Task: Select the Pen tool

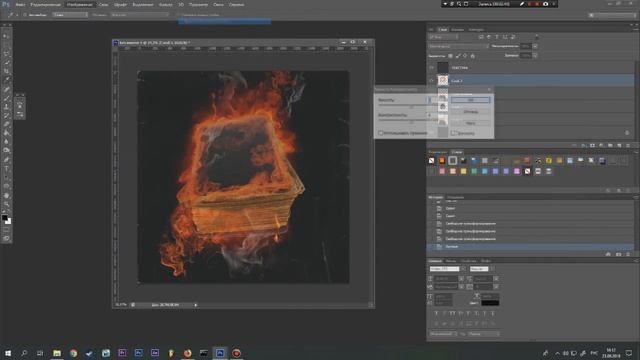Action: [x=7, y=160]
